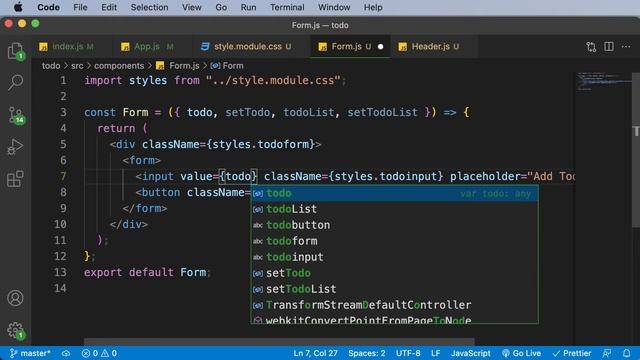The image size is (640, 360).
Task: Open the View menu
Action: point(191,7)
